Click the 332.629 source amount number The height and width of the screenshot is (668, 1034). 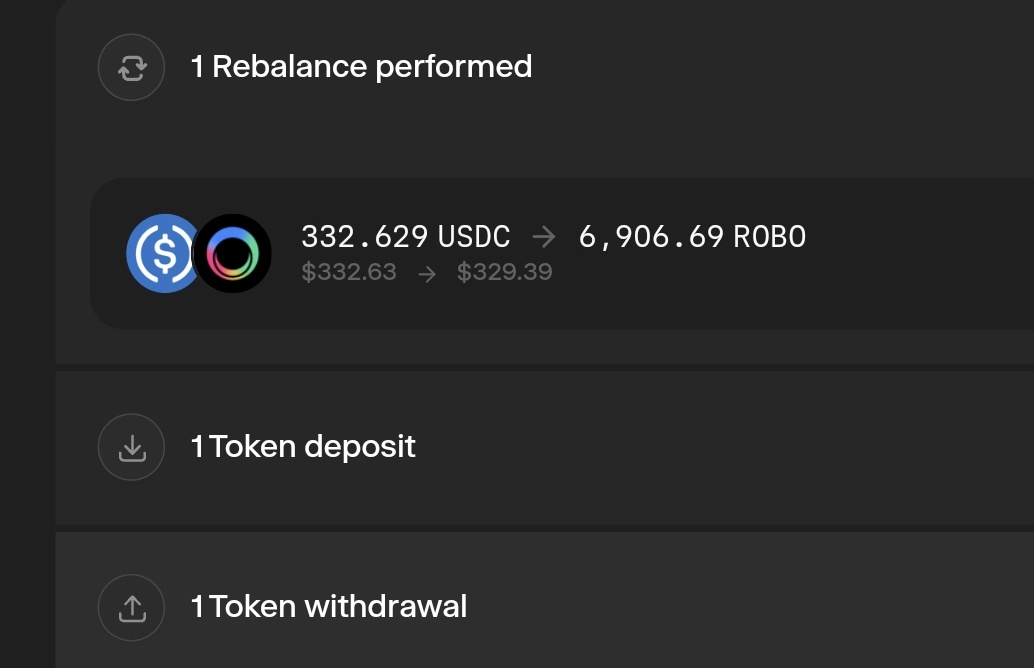(365, 237)
